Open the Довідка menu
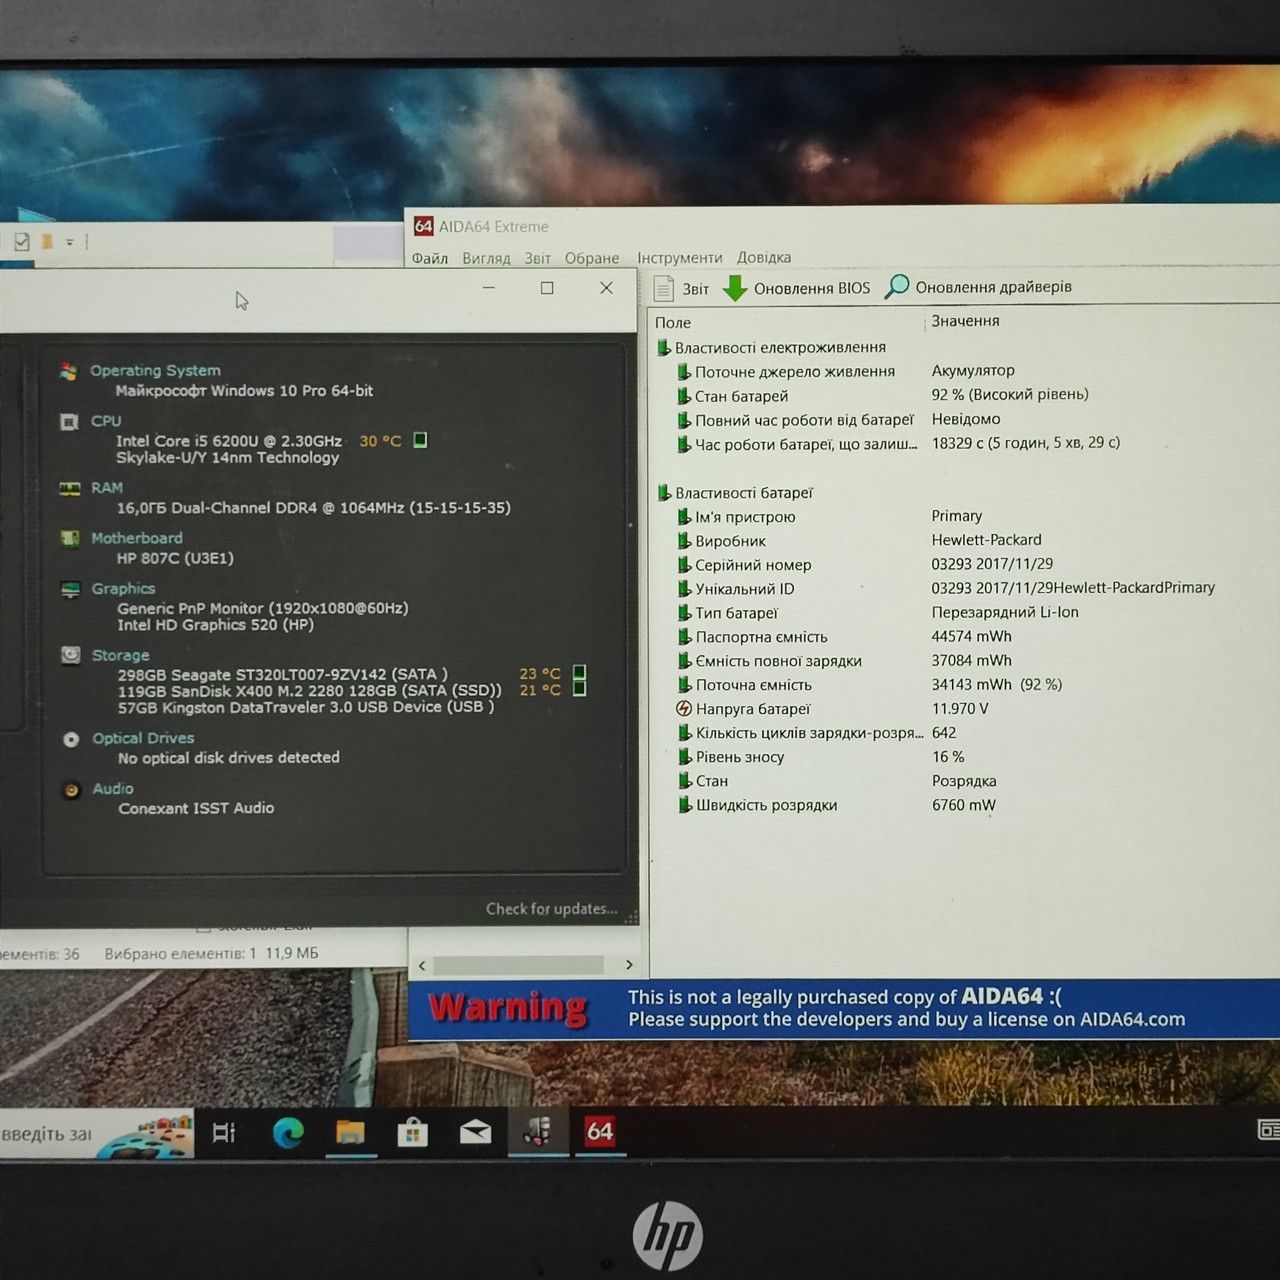The width and height of the screenshot is (1280, 1280). [x=763, y=257]
